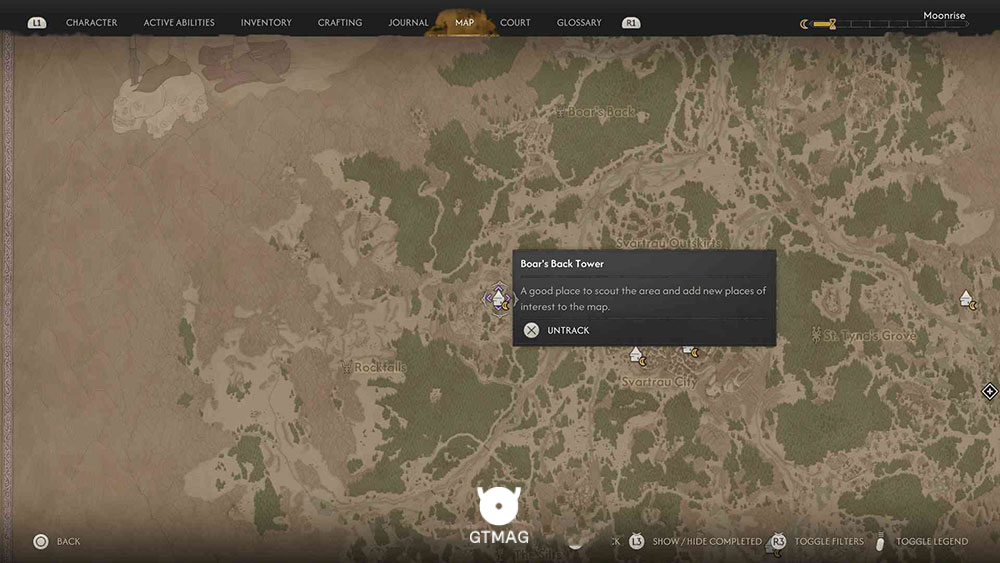Click the R3 stick icon
The image size is (1000, 563).
point(778,541)
